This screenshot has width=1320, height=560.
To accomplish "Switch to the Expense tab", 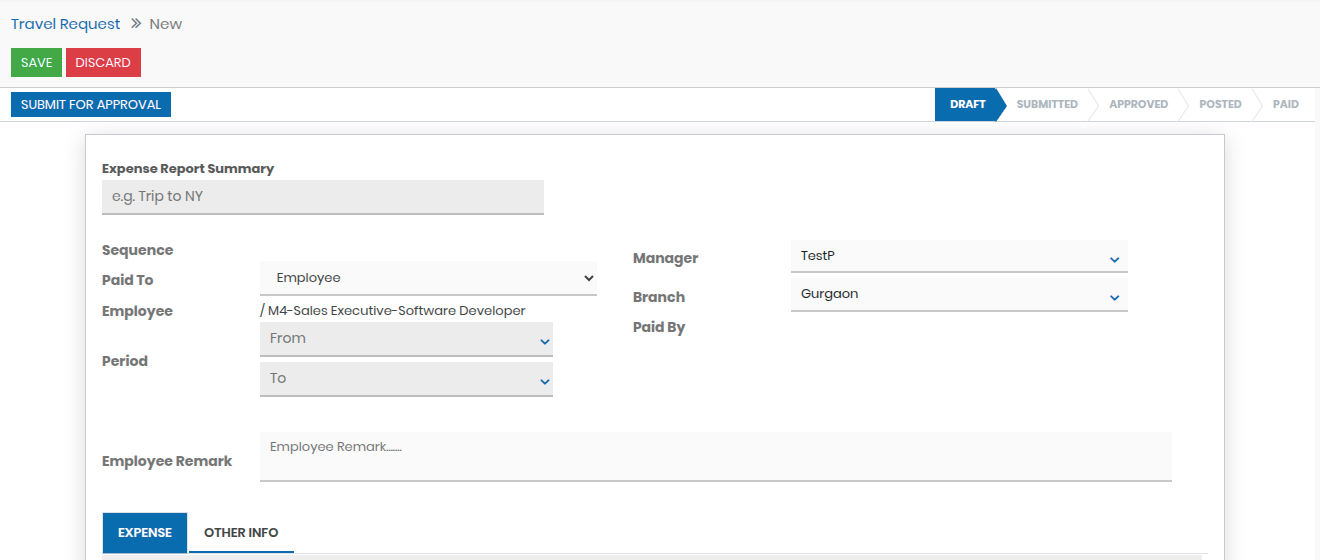I will [145, 533].
